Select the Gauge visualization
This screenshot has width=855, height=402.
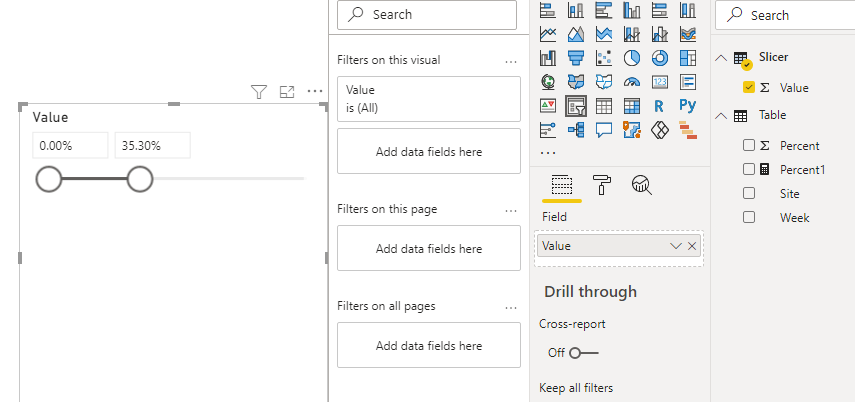point(632,81)
